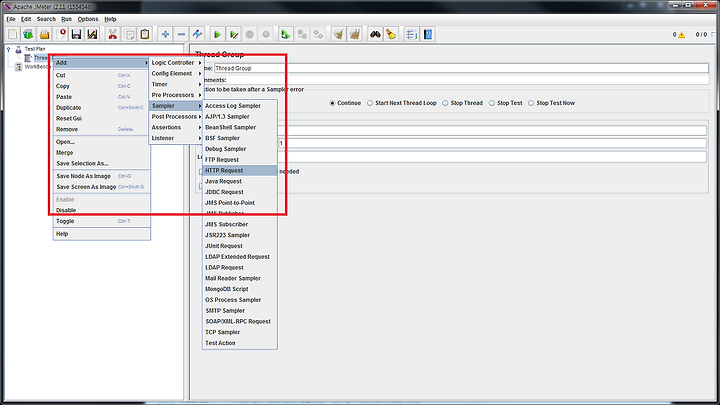Viewport: 720px width, 405px height.
Task: Click the Open file folder icon
Action: tap(44, 34)
